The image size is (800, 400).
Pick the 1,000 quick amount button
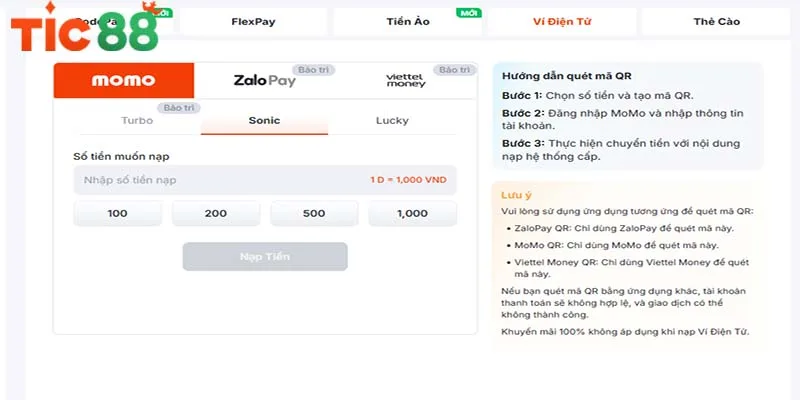[x=412, y=214]
